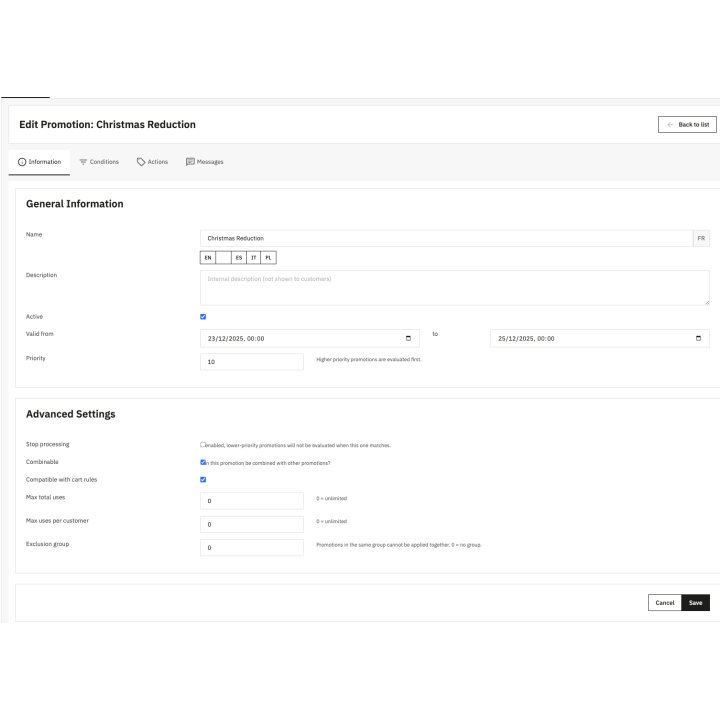Uncheck Compatible with cart rules

tap(203, 479)
